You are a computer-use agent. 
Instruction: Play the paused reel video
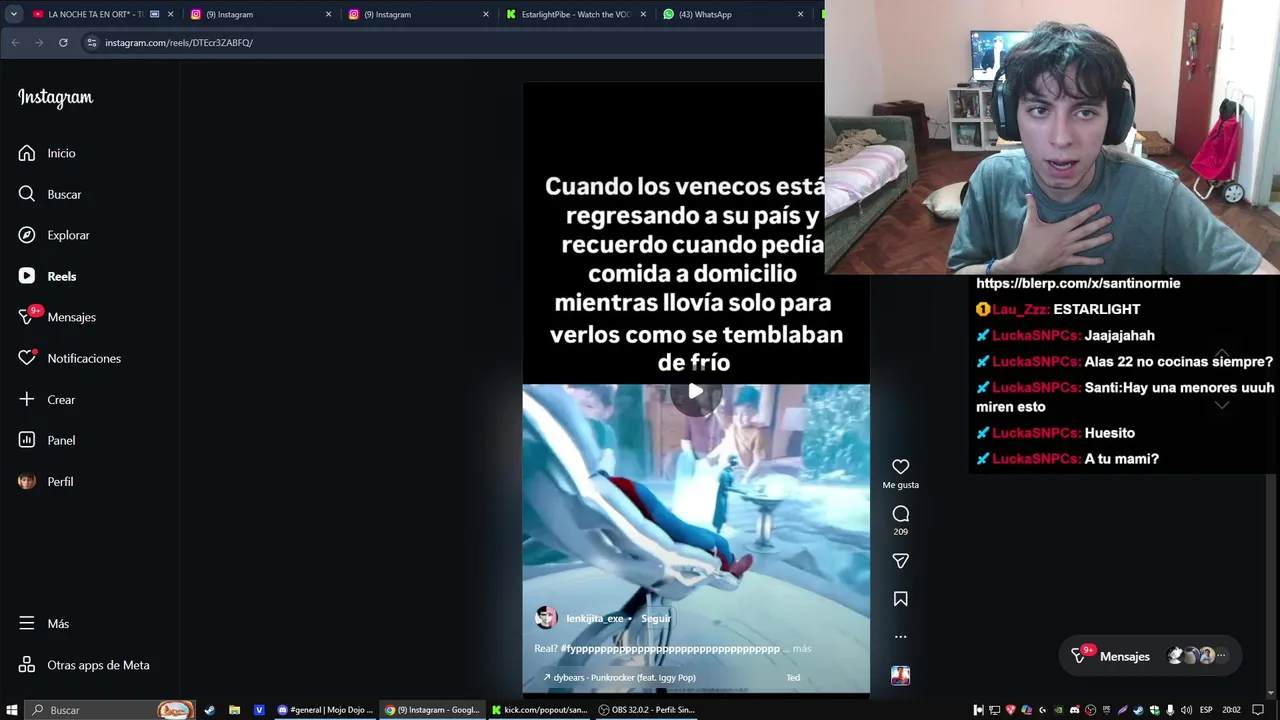click(x=696, y=391)
